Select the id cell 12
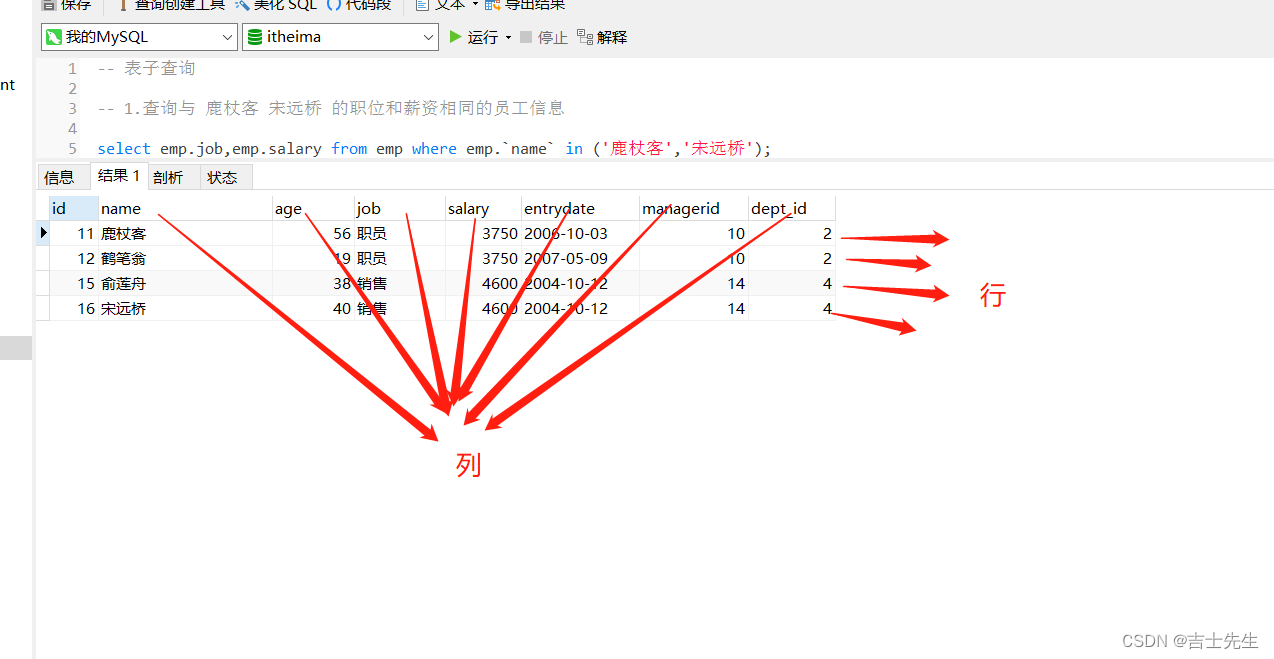1274x659 pixels. tap(74, 258)
